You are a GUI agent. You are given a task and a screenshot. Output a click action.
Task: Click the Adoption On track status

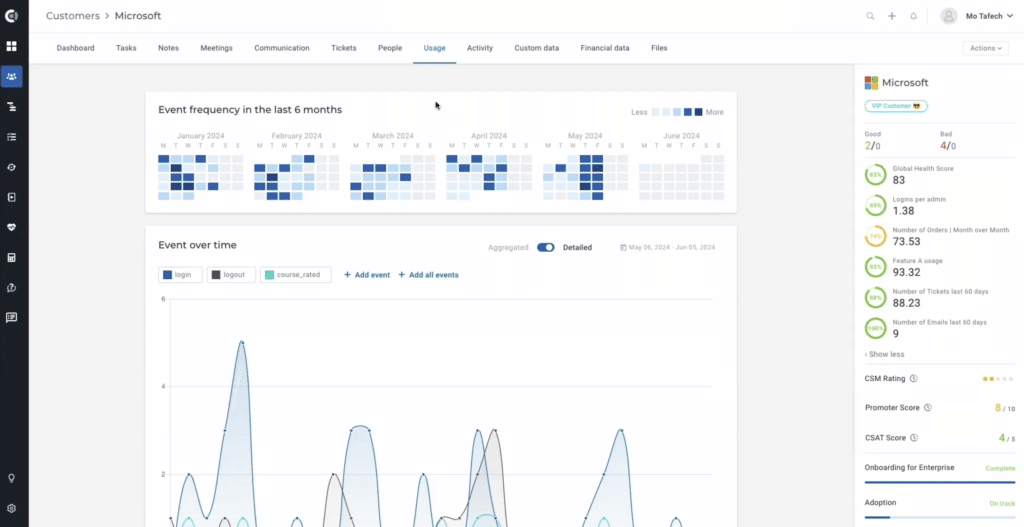(x=1002, y=503)
